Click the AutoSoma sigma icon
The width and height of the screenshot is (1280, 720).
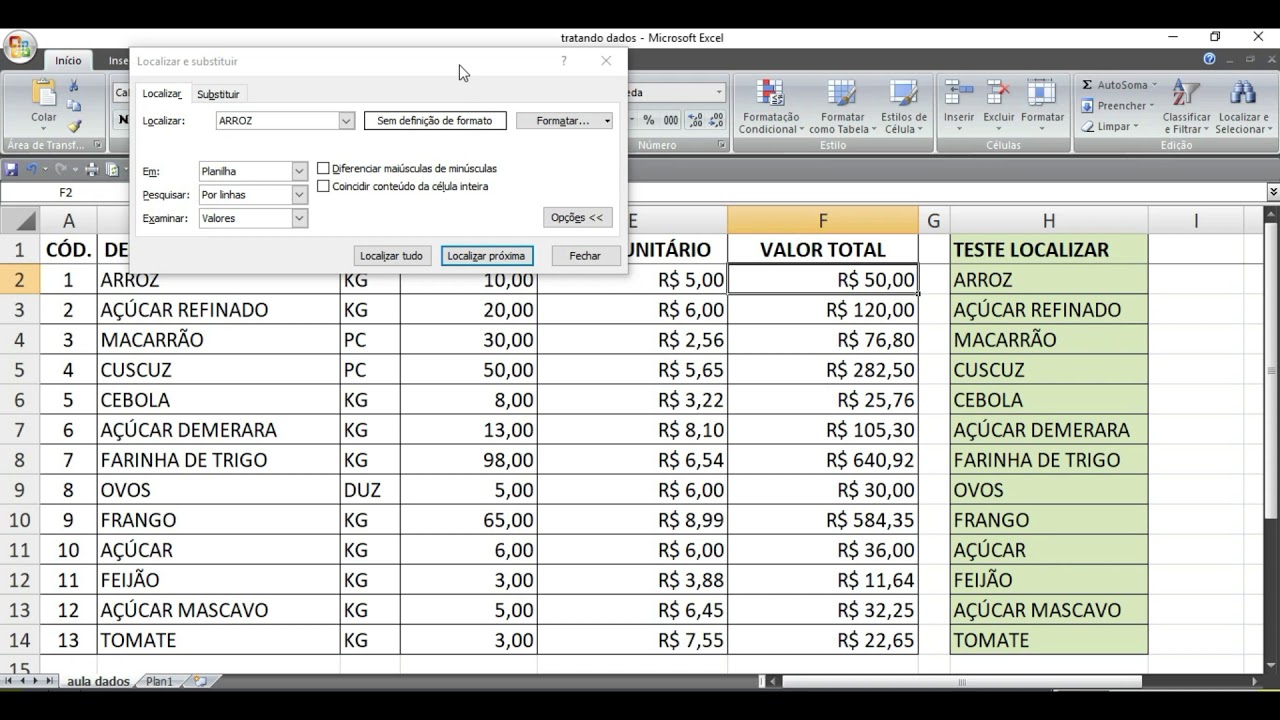click(x=1088, y=86)
